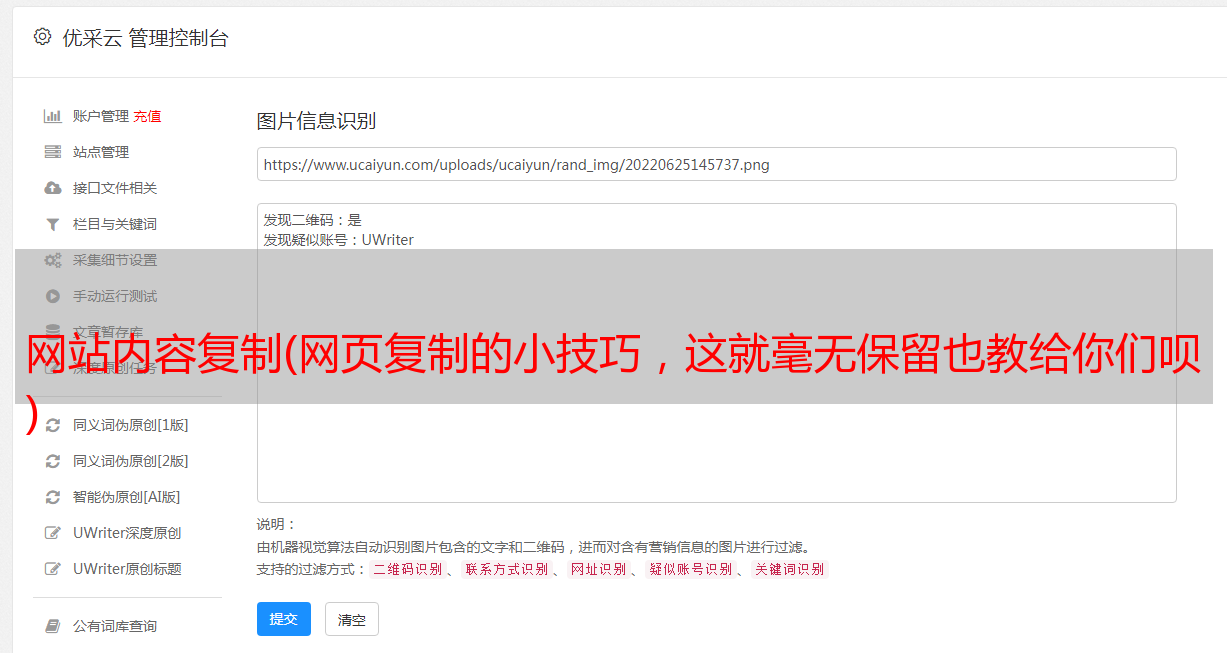Click the book icon for 公有词库查询
Screen dimensions: 1227x653
[53, 626]
